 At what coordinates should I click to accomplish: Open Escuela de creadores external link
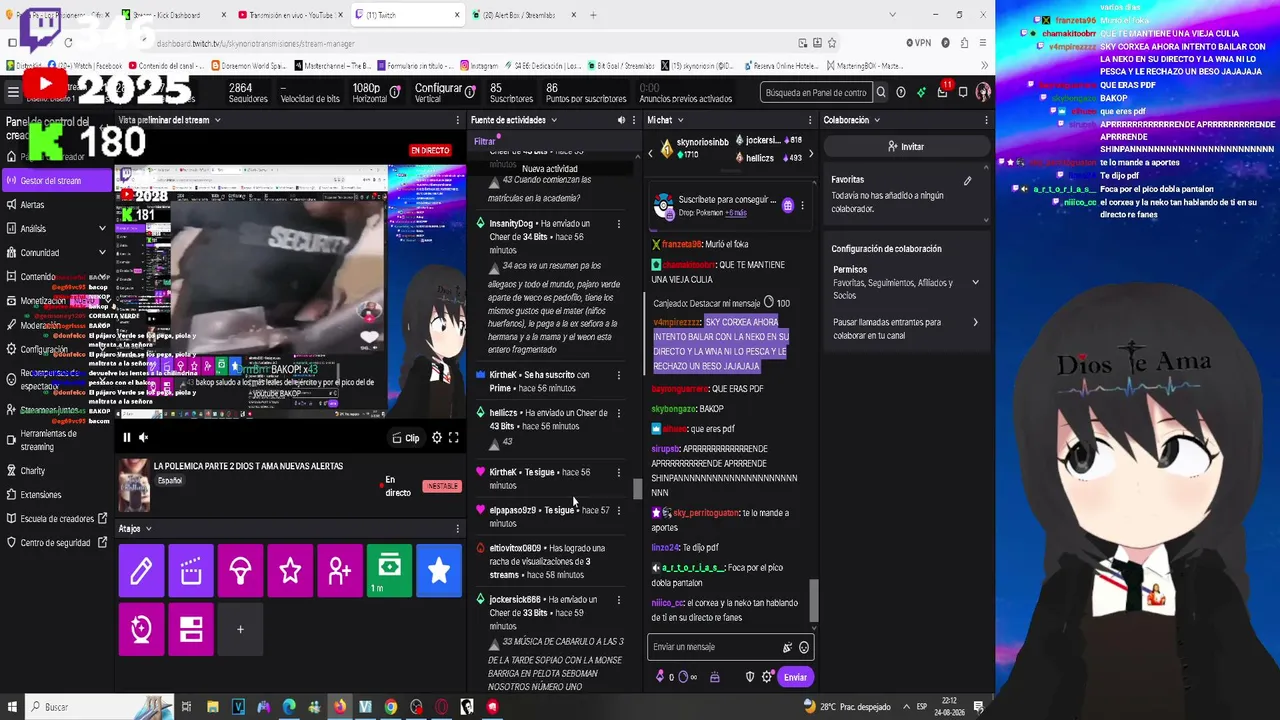click(57, 519)
